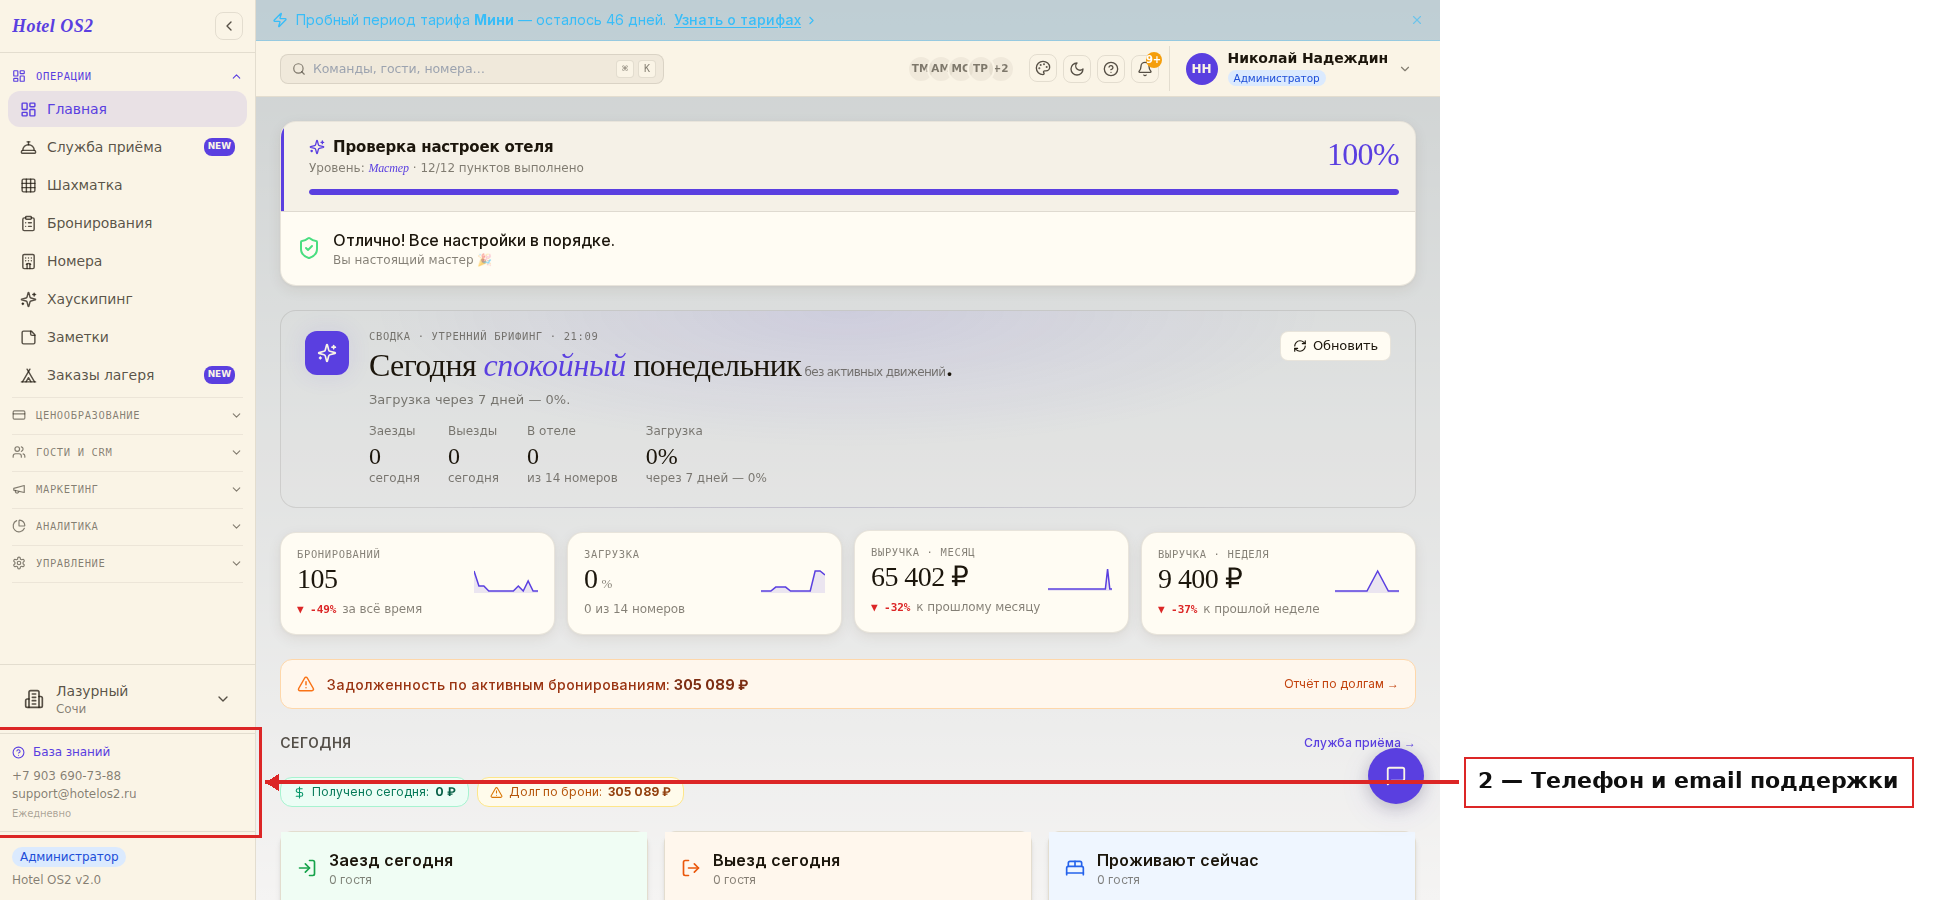Click the Хаускипинг sparkle icon
Viewport: 1937px width, 900px height.
coord(28,299)
